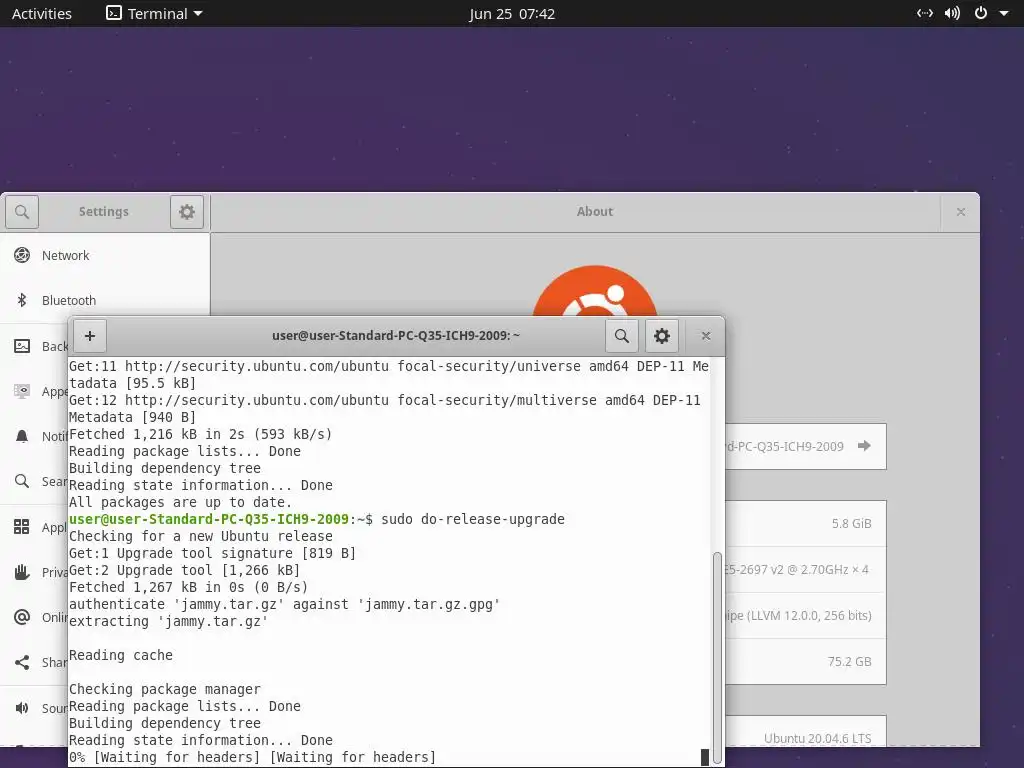Click the Privacy hand icon in sidebar
This screenshot has width=1024, height=768.
click(22, 572)
